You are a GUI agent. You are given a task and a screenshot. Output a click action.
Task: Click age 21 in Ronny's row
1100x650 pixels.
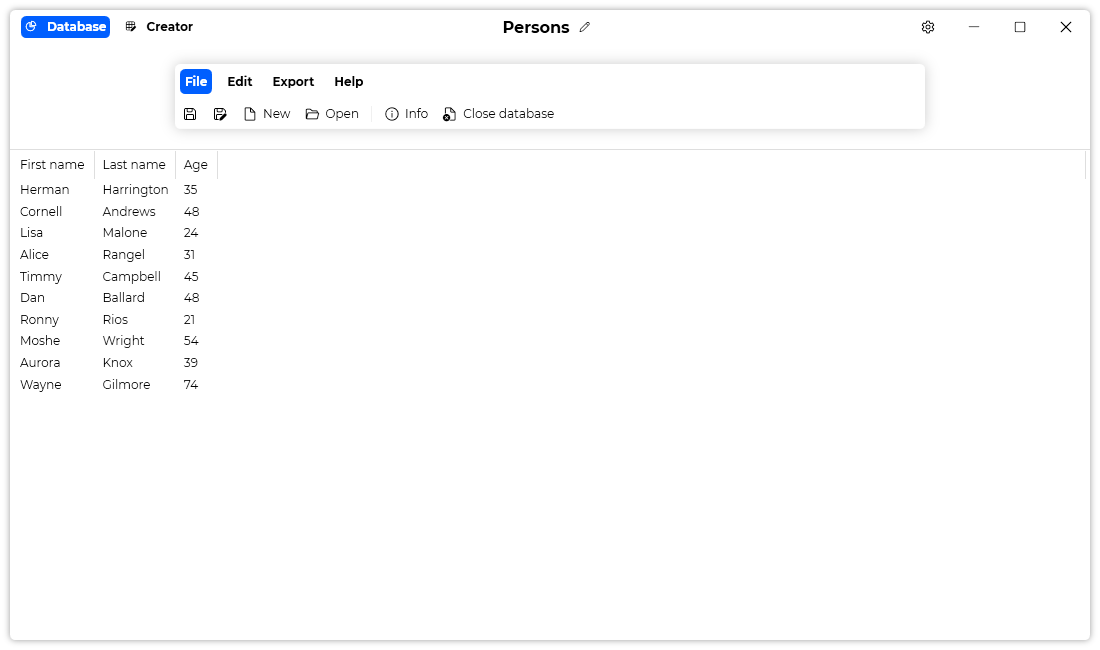click(x=189, y=320)
